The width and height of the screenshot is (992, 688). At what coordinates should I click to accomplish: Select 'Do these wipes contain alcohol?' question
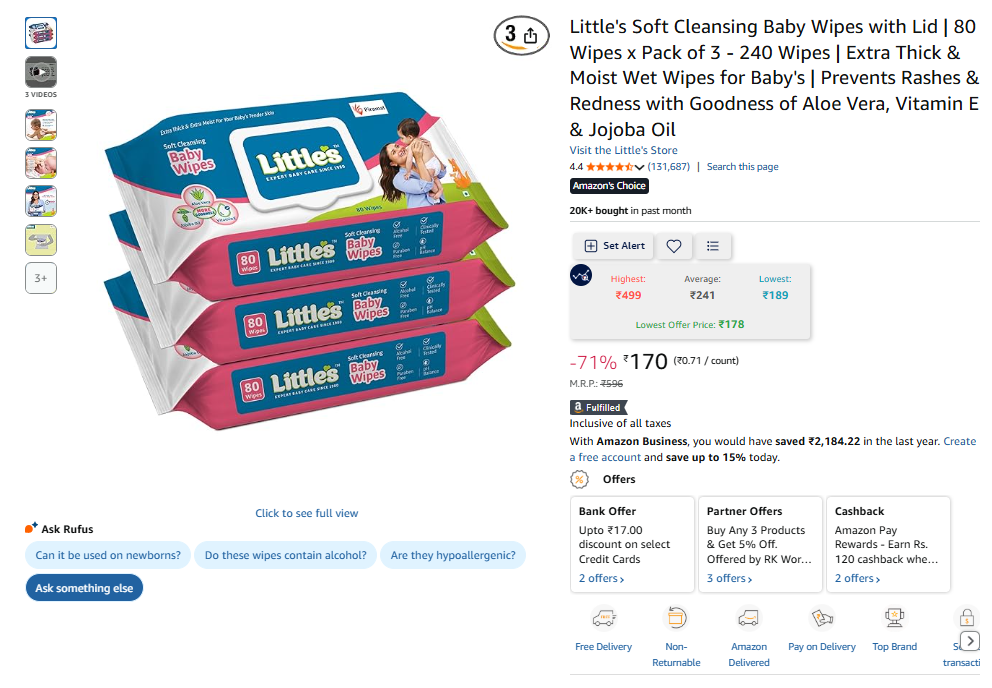point(285,555)
